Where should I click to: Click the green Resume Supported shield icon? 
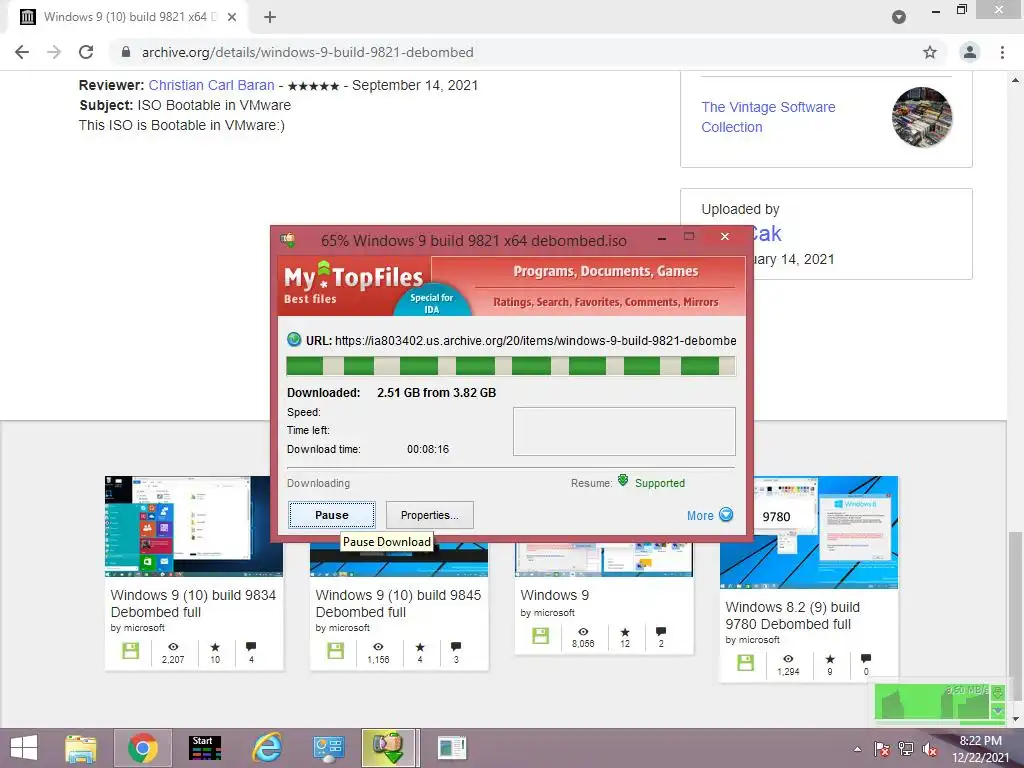tap(623, 481)
